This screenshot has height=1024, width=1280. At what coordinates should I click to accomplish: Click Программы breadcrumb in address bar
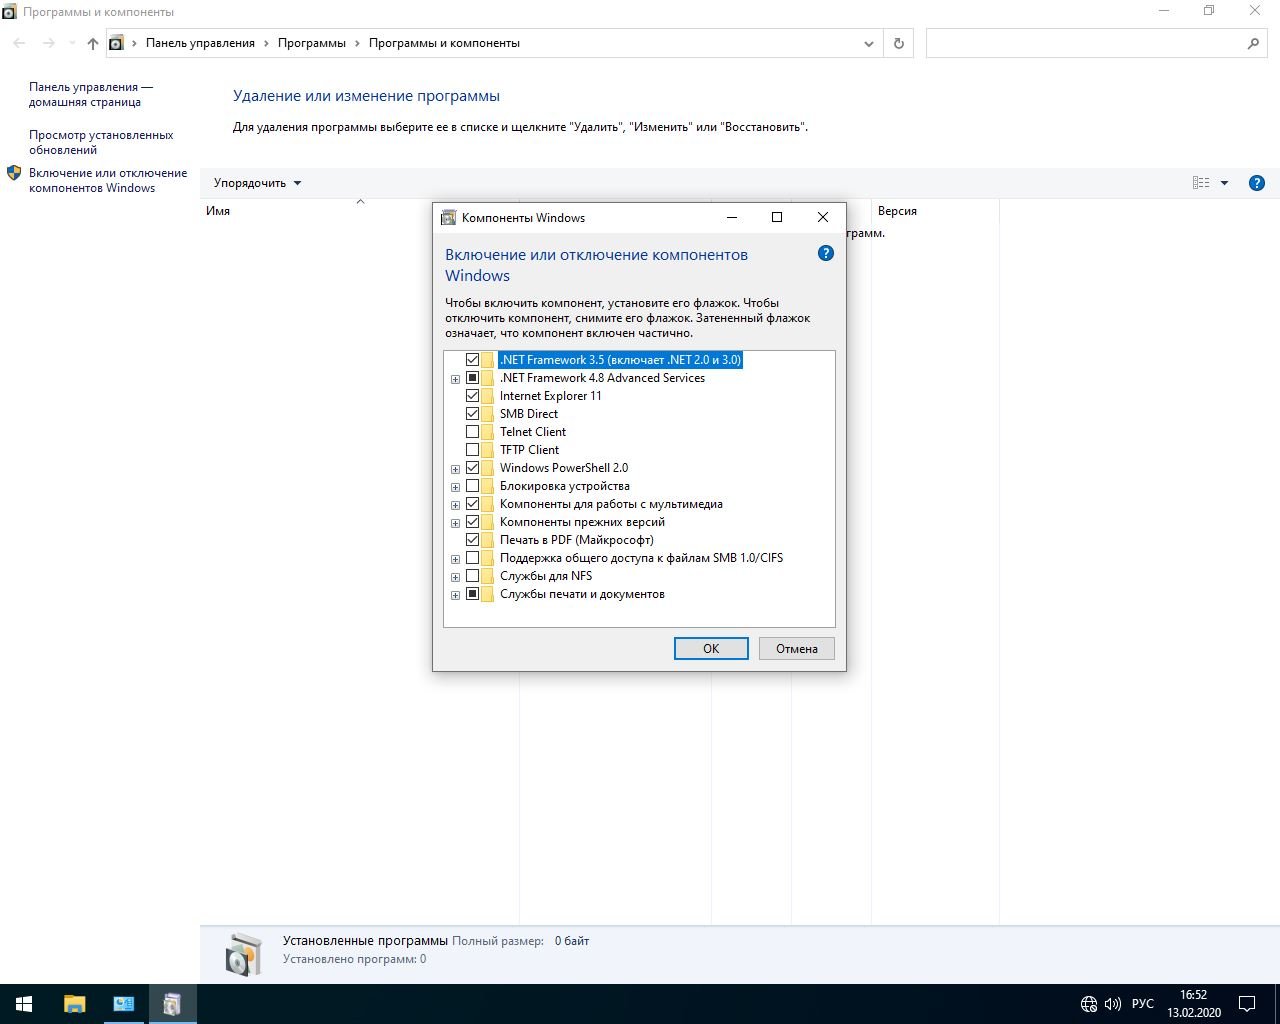[312, 43]
